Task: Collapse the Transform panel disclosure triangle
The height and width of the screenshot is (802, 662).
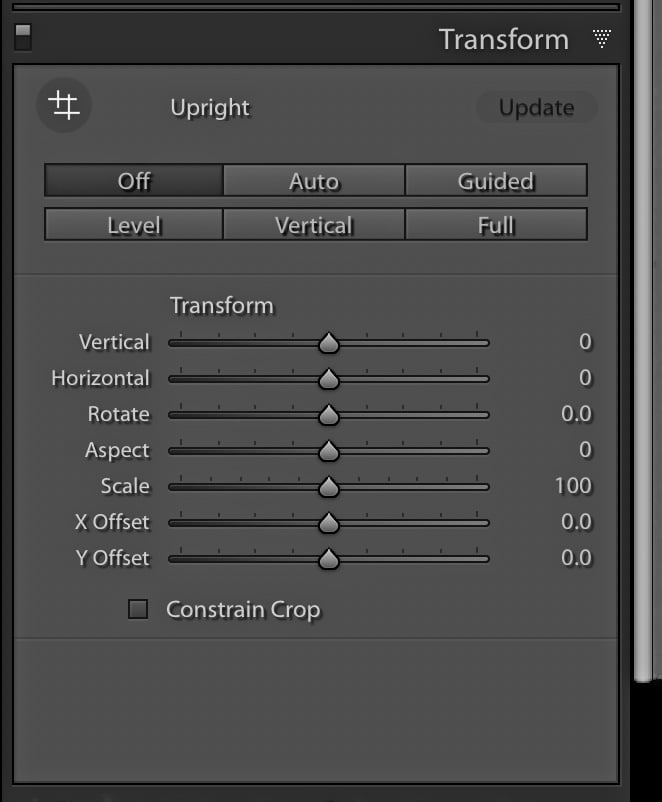Action: [602, 38]
